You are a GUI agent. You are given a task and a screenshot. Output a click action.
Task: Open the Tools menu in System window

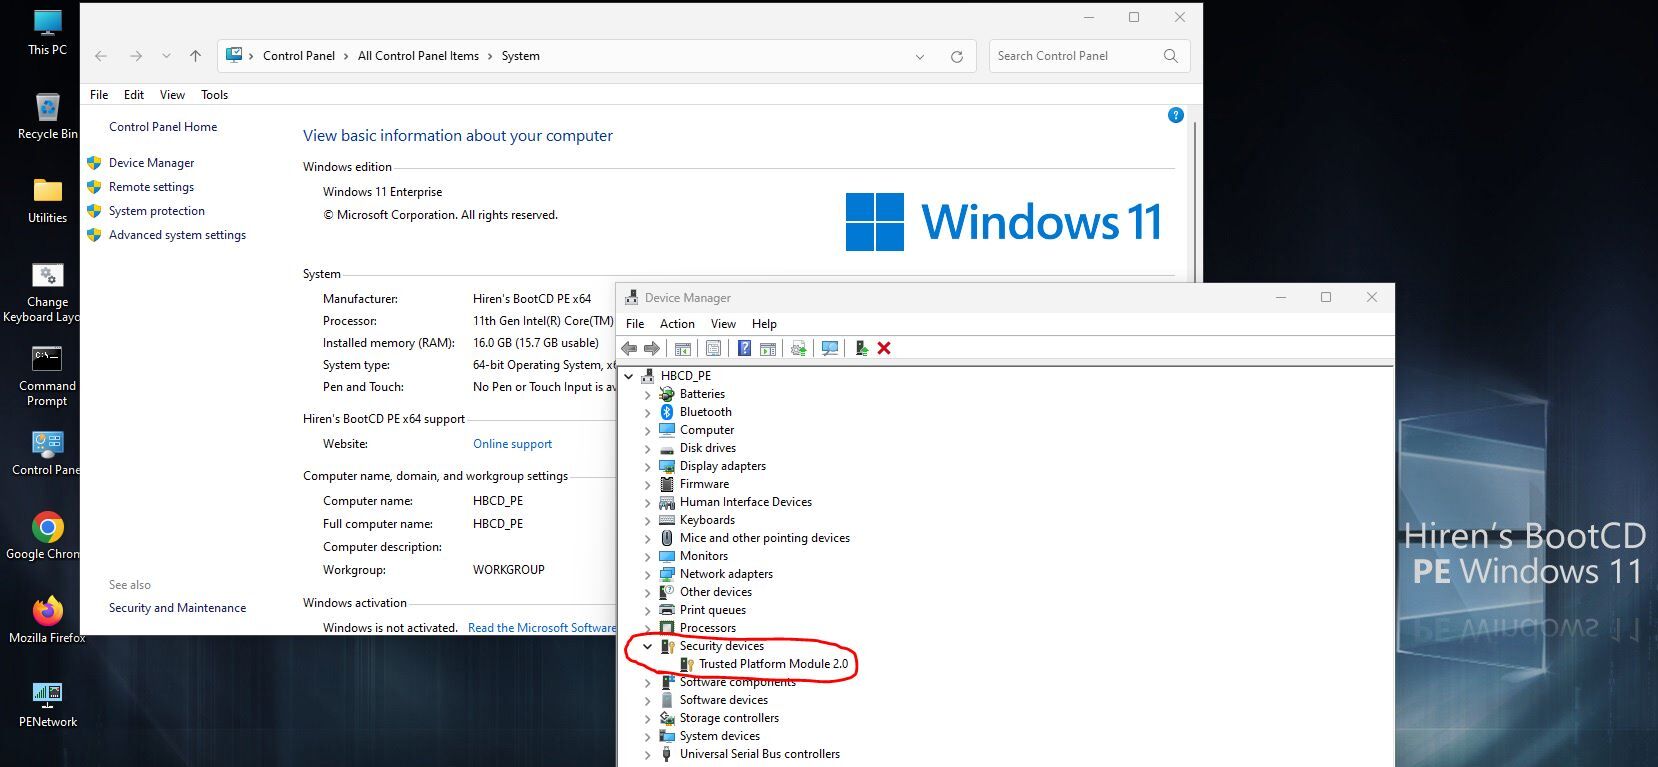point(214,95)
